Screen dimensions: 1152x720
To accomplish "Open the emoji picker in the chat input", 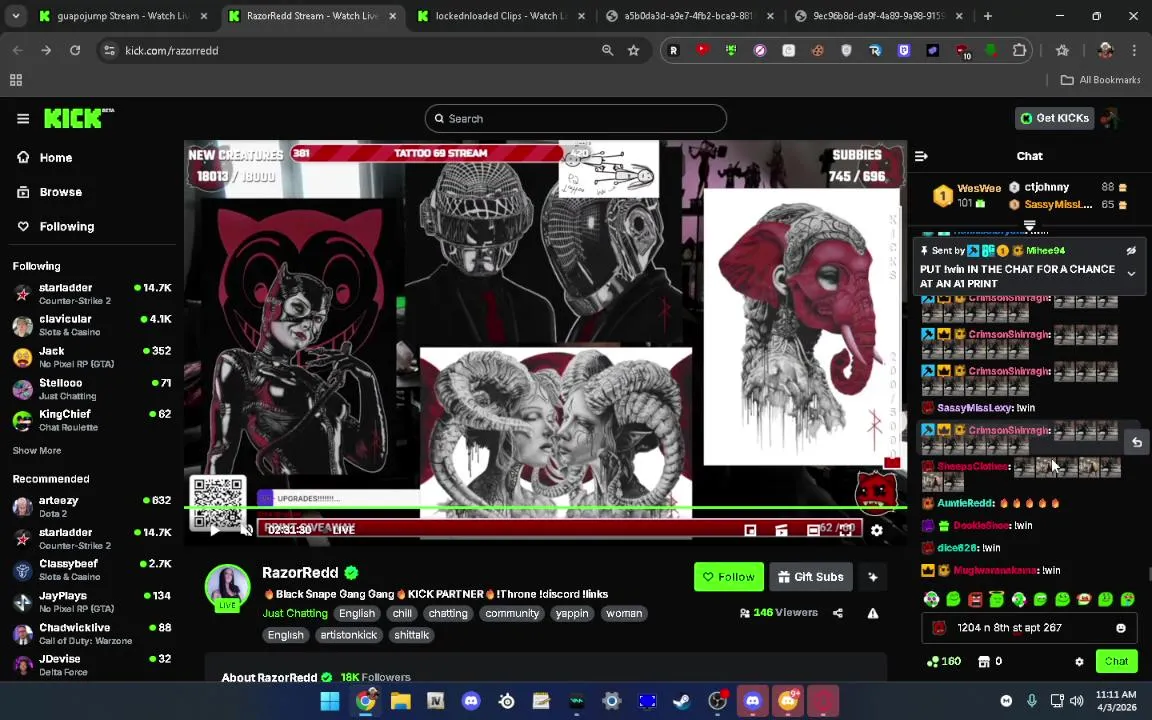I will [x=1121, y=627].
